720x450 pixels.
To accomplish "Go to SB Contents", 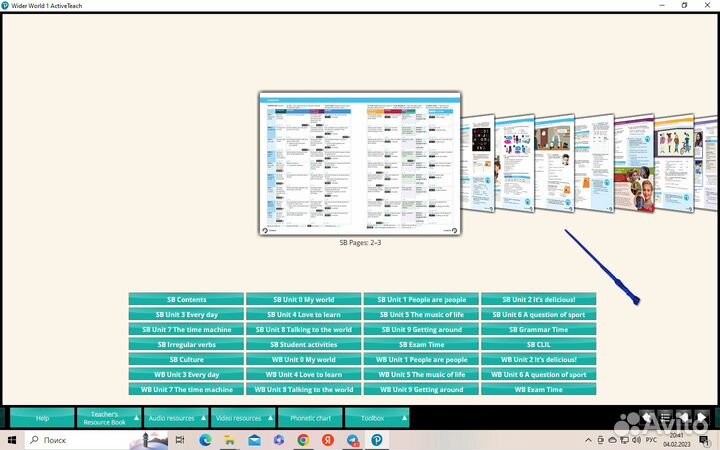I will (186, 299).
